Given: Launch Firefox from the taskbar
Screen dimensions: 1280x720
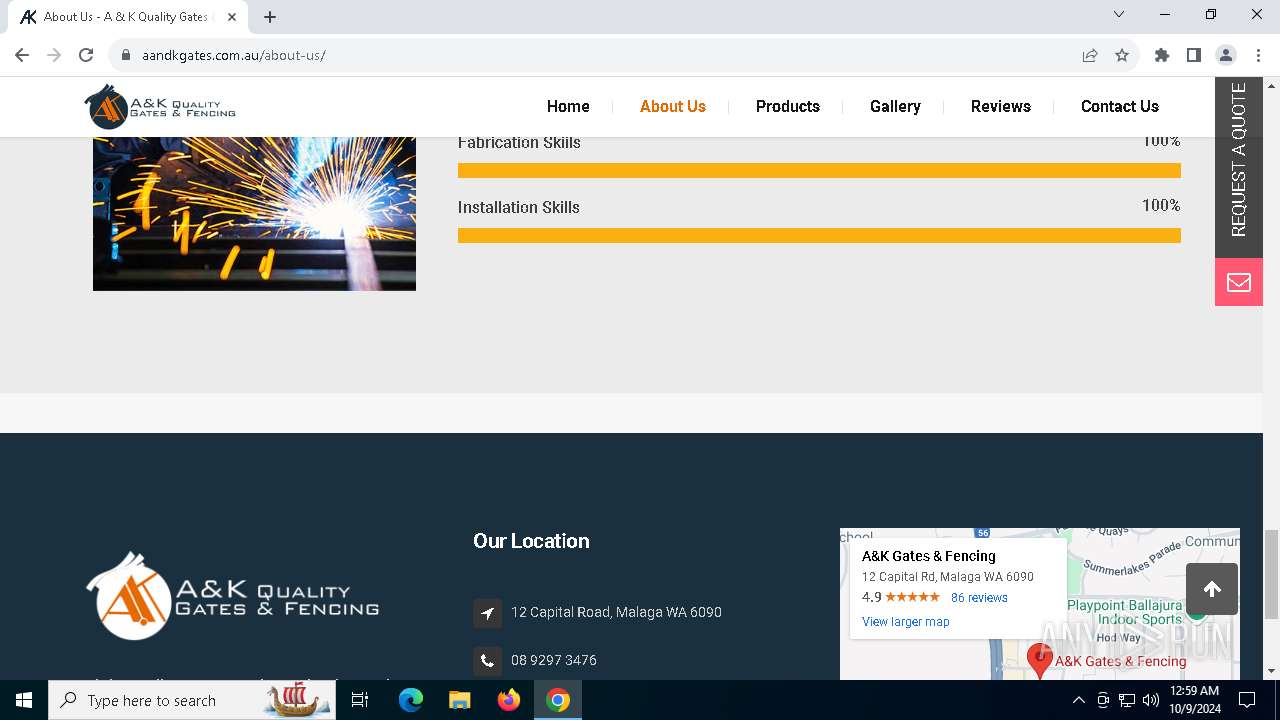Looking at the screenshot, I should (x=509, y=700).
